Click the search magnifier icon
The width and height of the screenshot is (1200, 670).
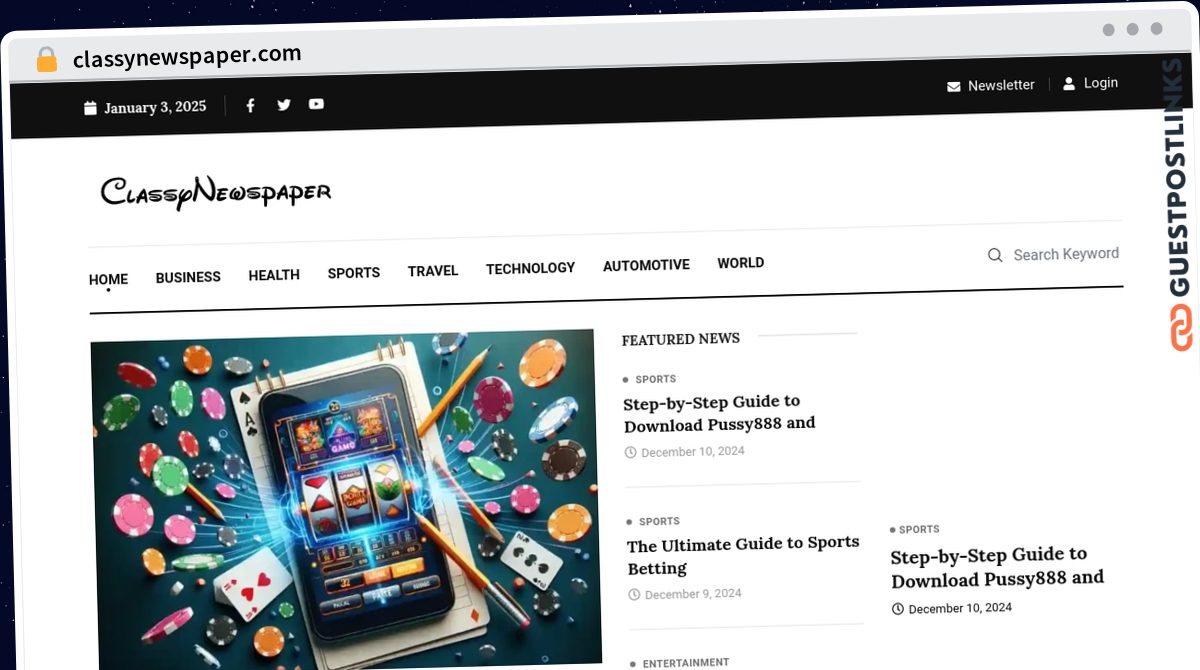[x=995, y=255]
